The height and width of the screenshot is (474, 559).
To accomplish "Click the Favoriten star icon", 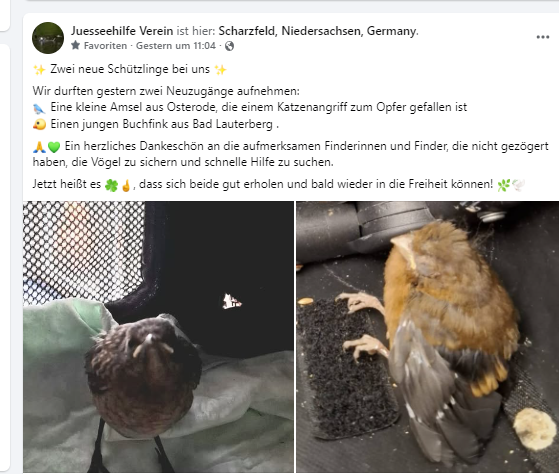I will click(x=75, y=45).
